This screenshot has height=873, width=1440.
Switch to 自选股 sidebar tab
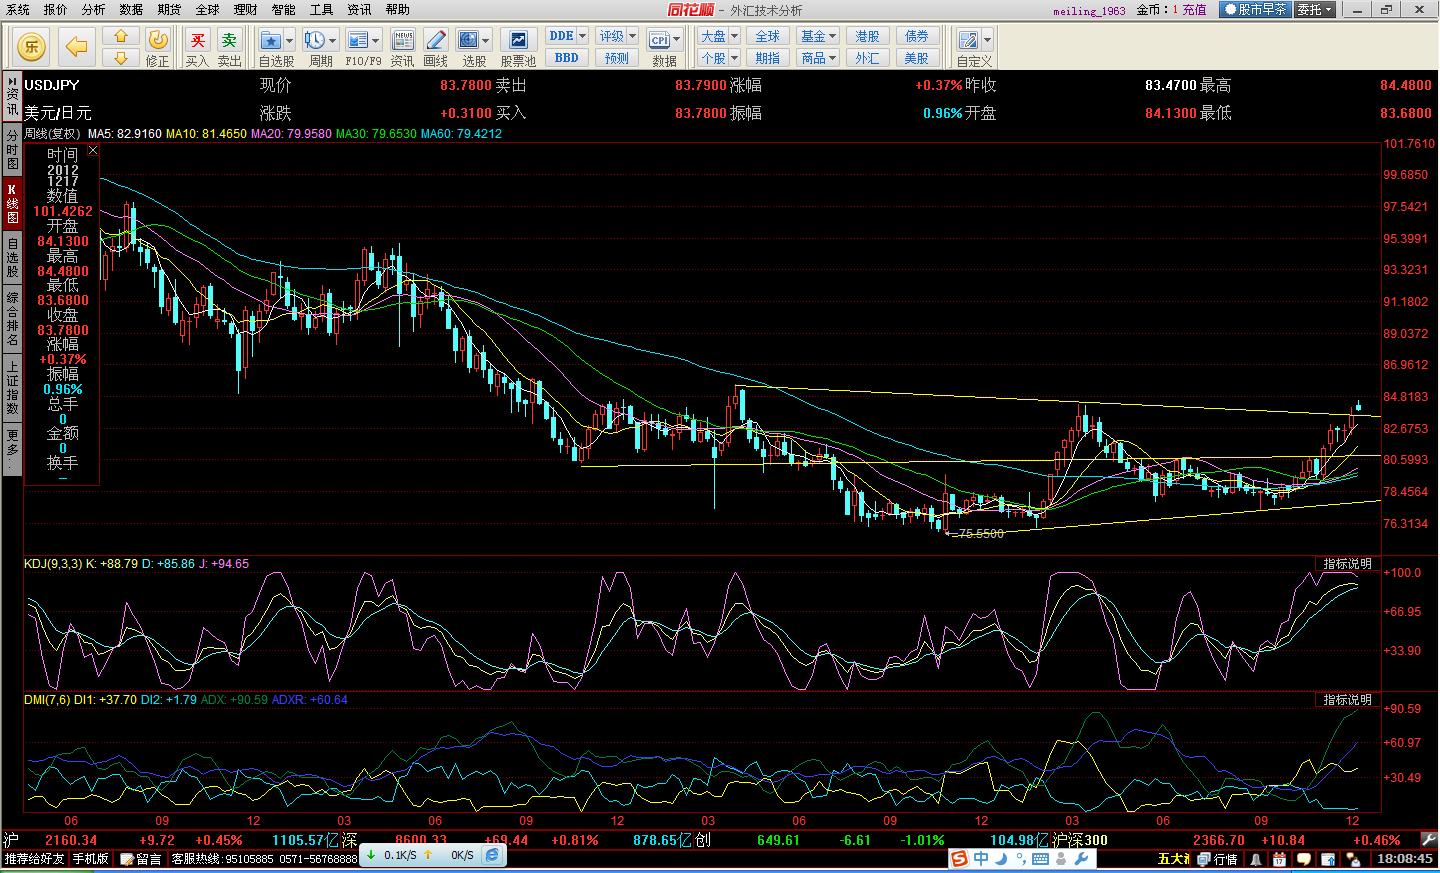coord(12,257)
